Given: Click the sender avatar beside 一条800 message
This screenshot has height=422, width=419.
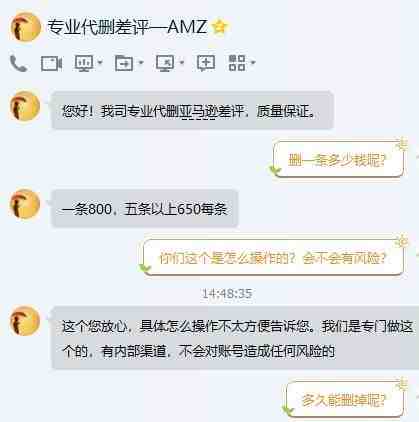Looking at the screenshot, I should click(x=25, y=204).
